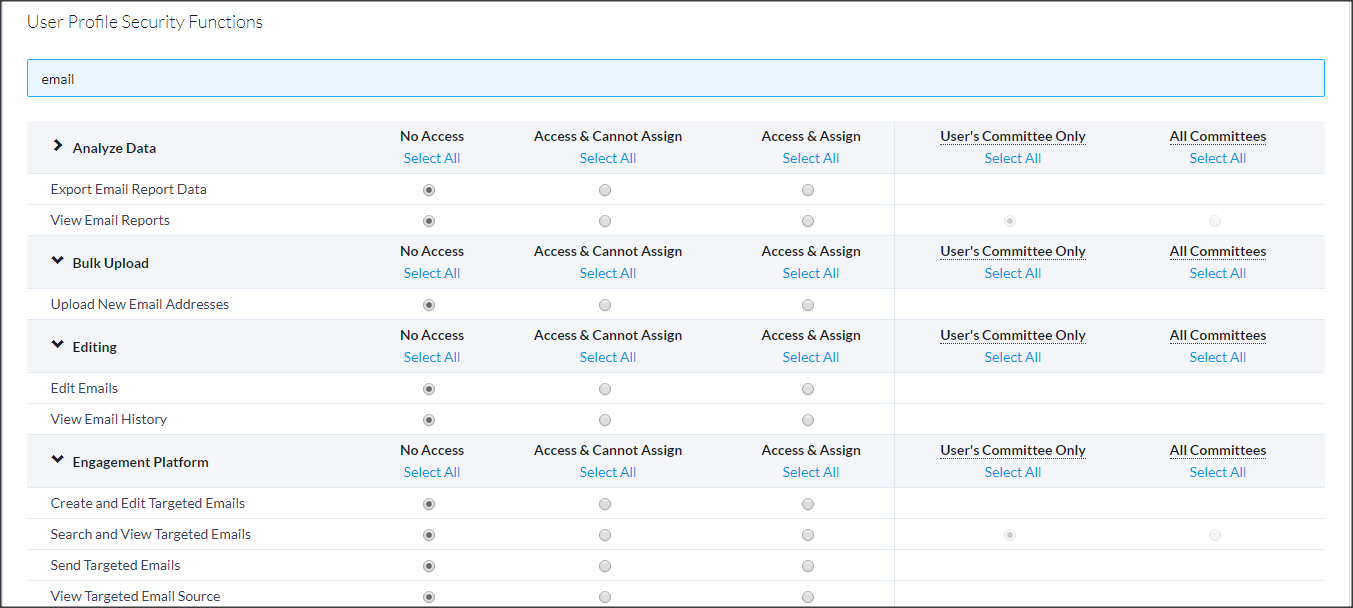
Task: Enable Access & Assign for View Email History
Action: (807, 419)
